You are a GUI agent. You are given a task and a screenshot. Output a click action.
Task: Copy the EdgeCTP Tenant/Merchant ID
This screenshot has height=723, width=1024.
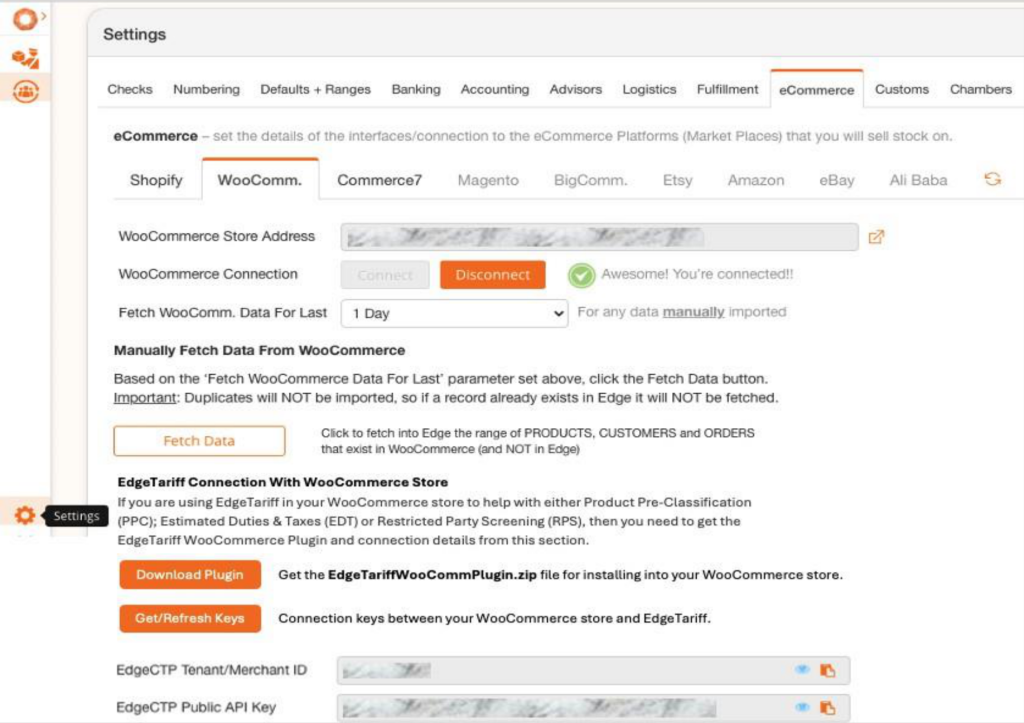click(x=827, y=670)
